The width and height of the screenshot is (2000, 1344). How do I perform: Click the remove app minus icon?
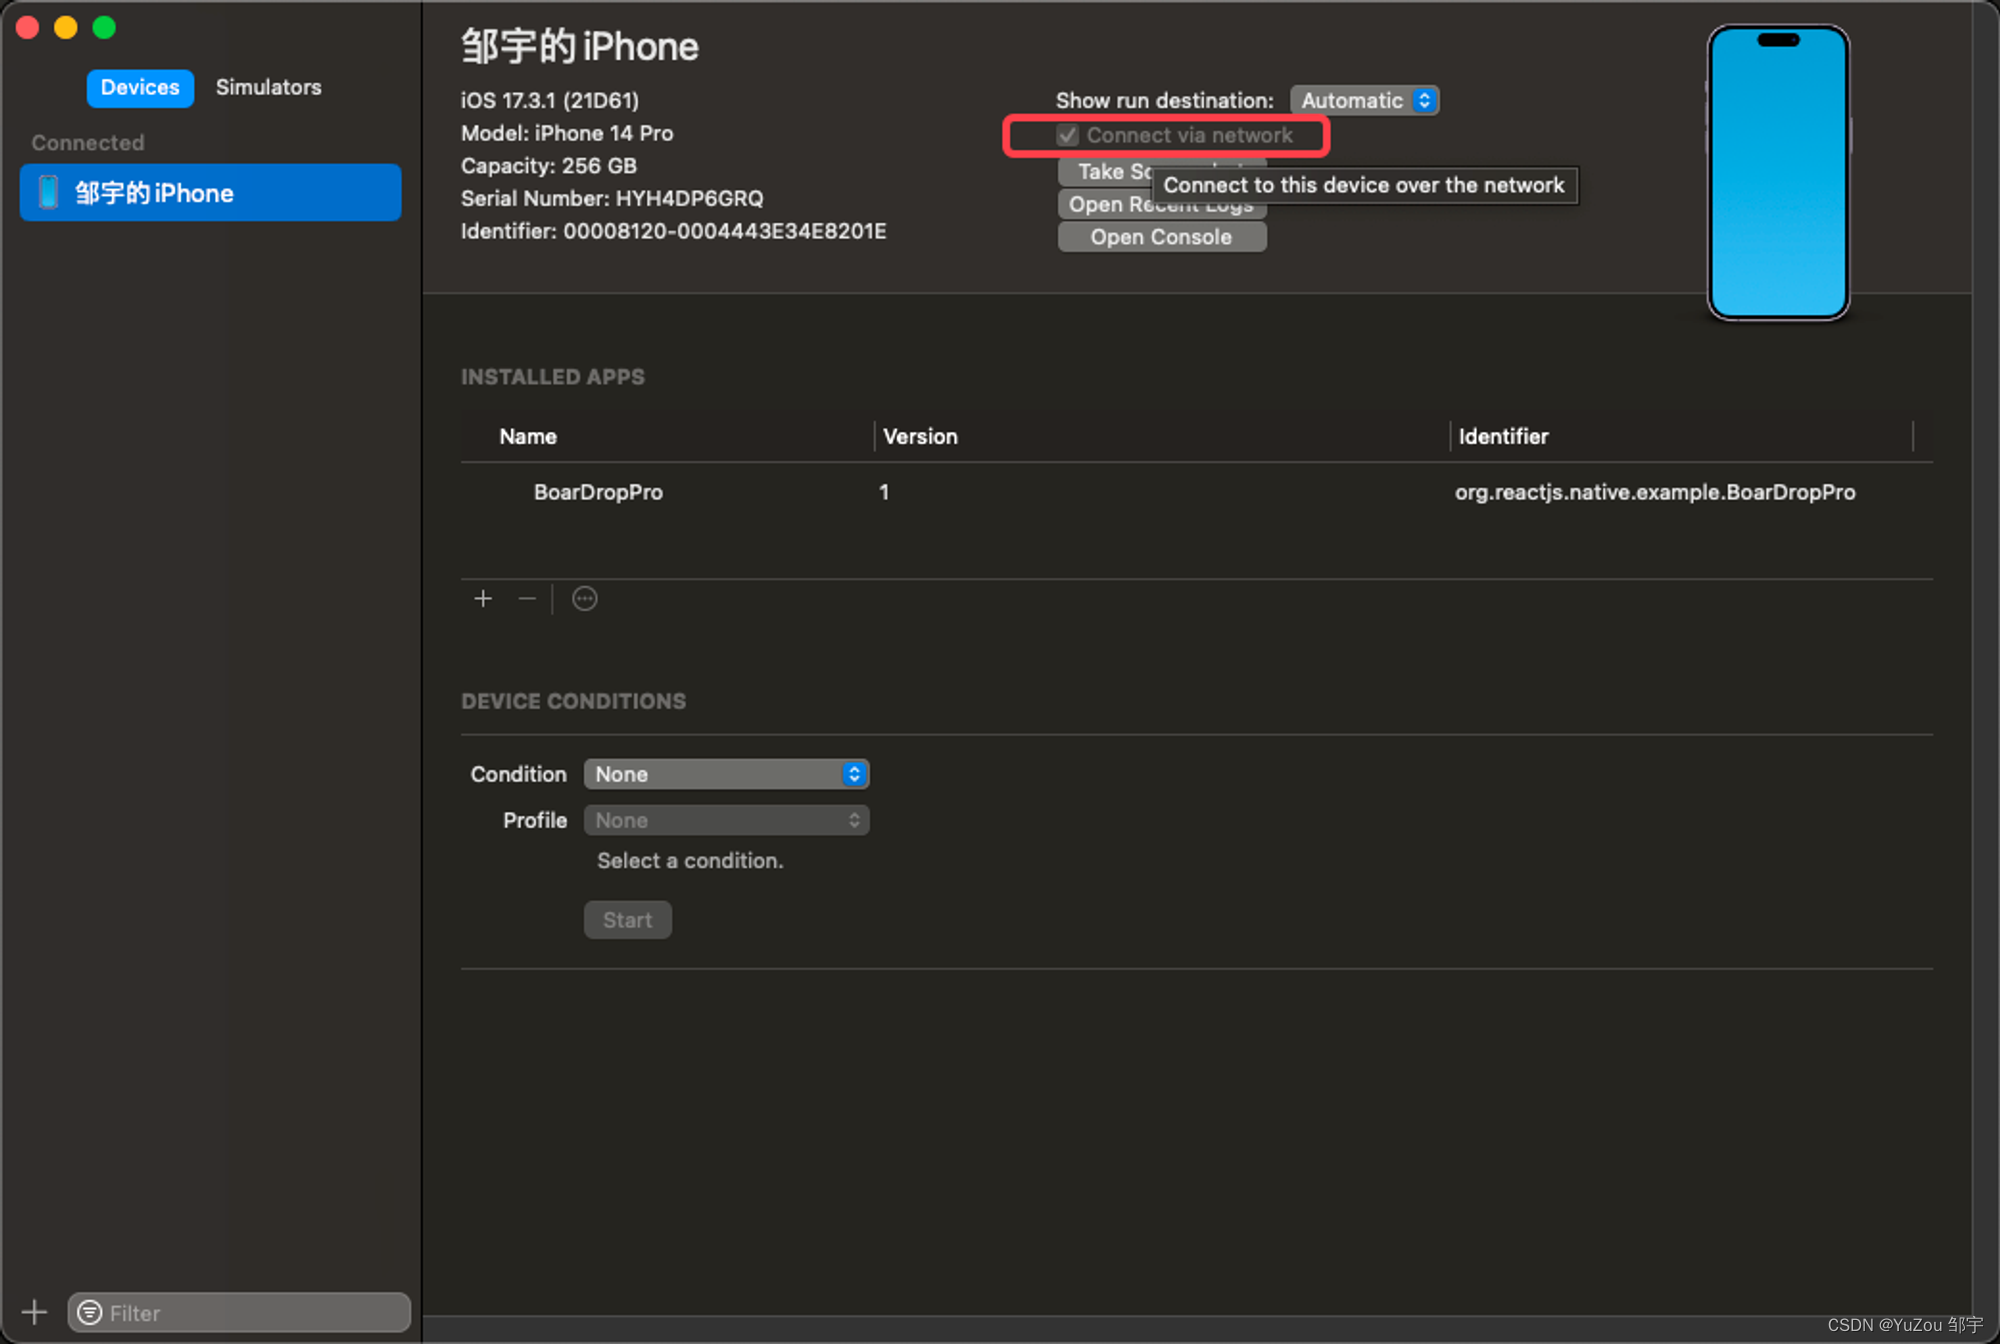(x=527, y=598)
